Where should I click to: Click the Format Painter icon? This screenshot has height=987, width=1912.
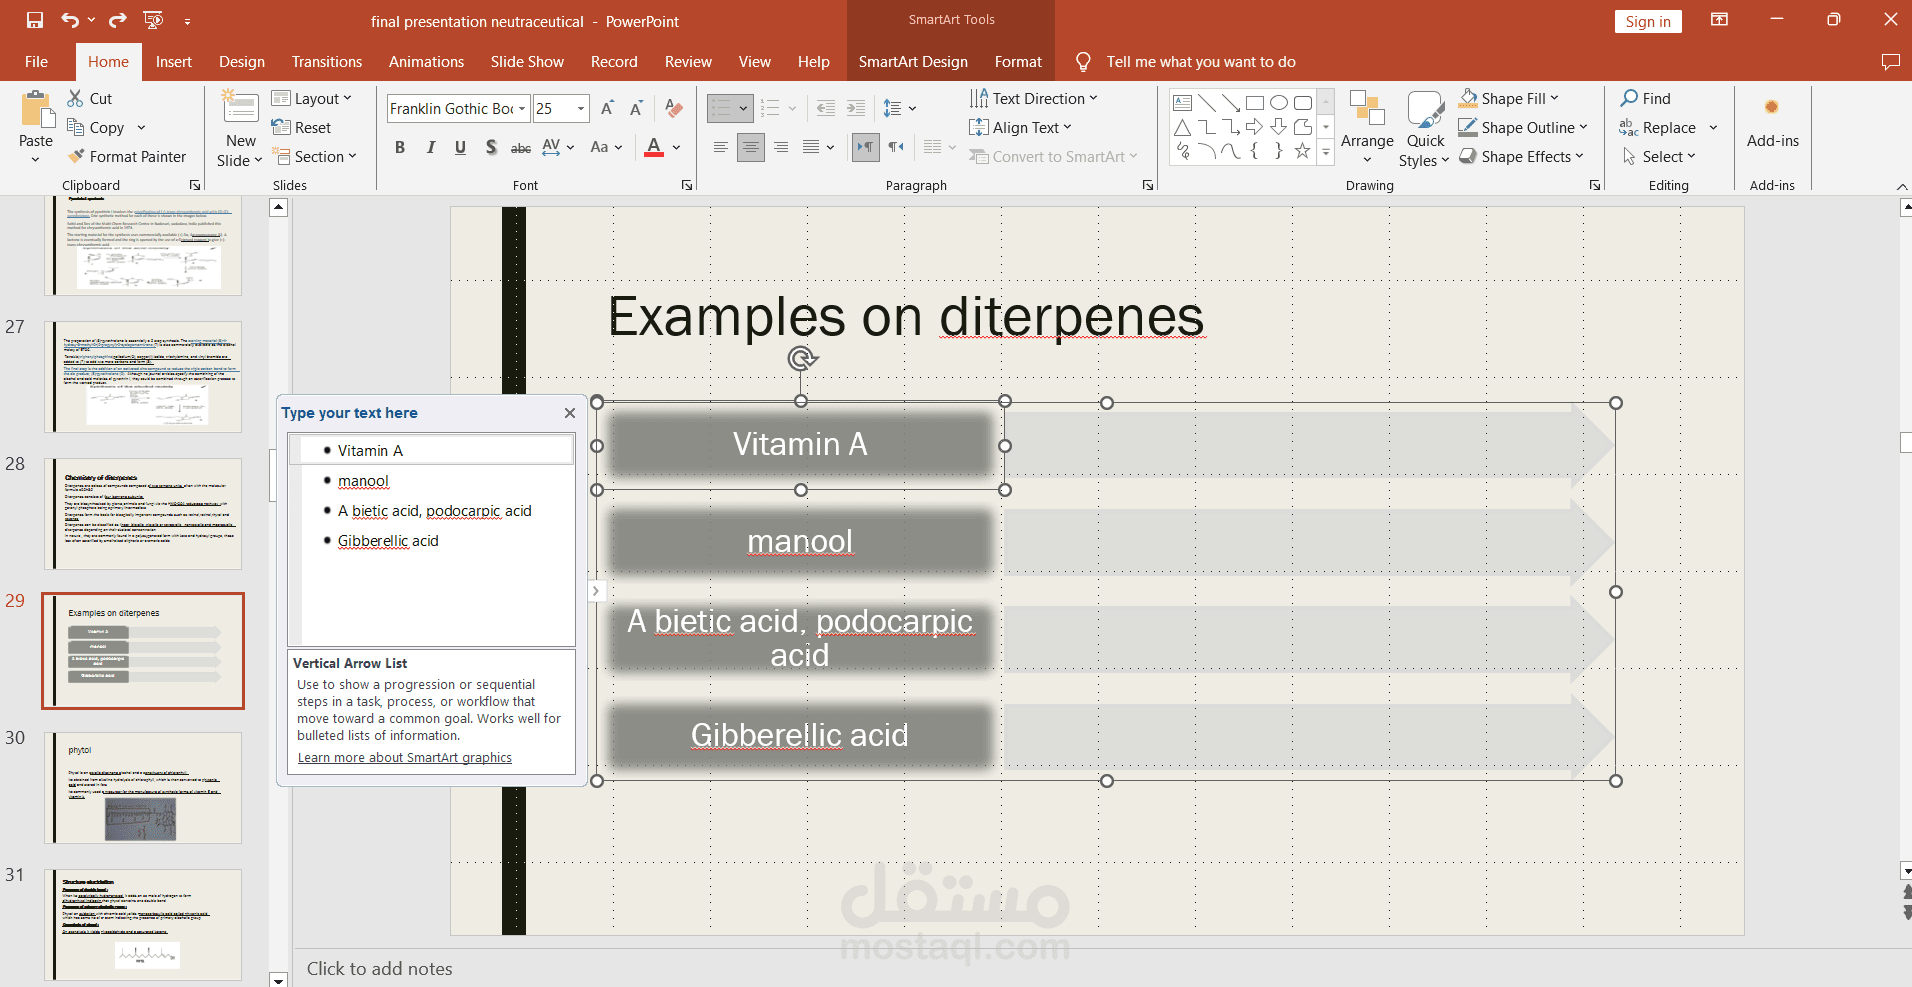point(76,157)
